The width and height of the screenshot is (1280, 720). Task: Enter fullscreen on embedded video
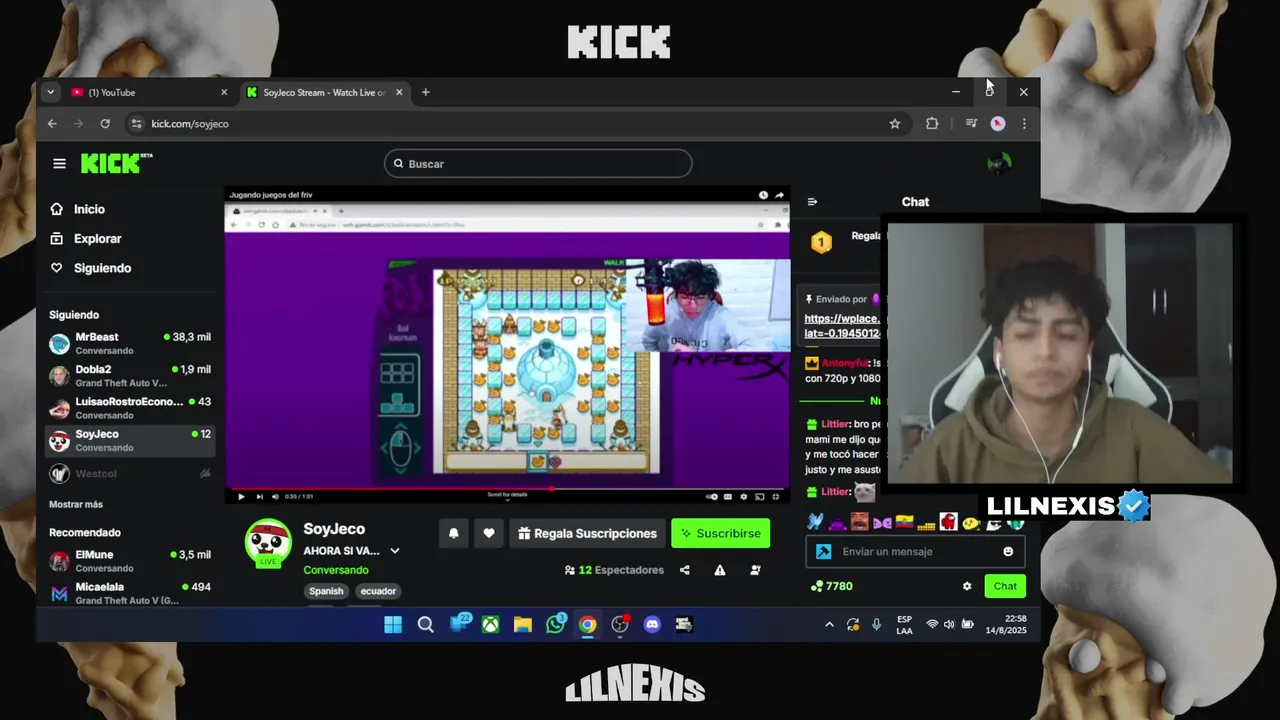776,496
